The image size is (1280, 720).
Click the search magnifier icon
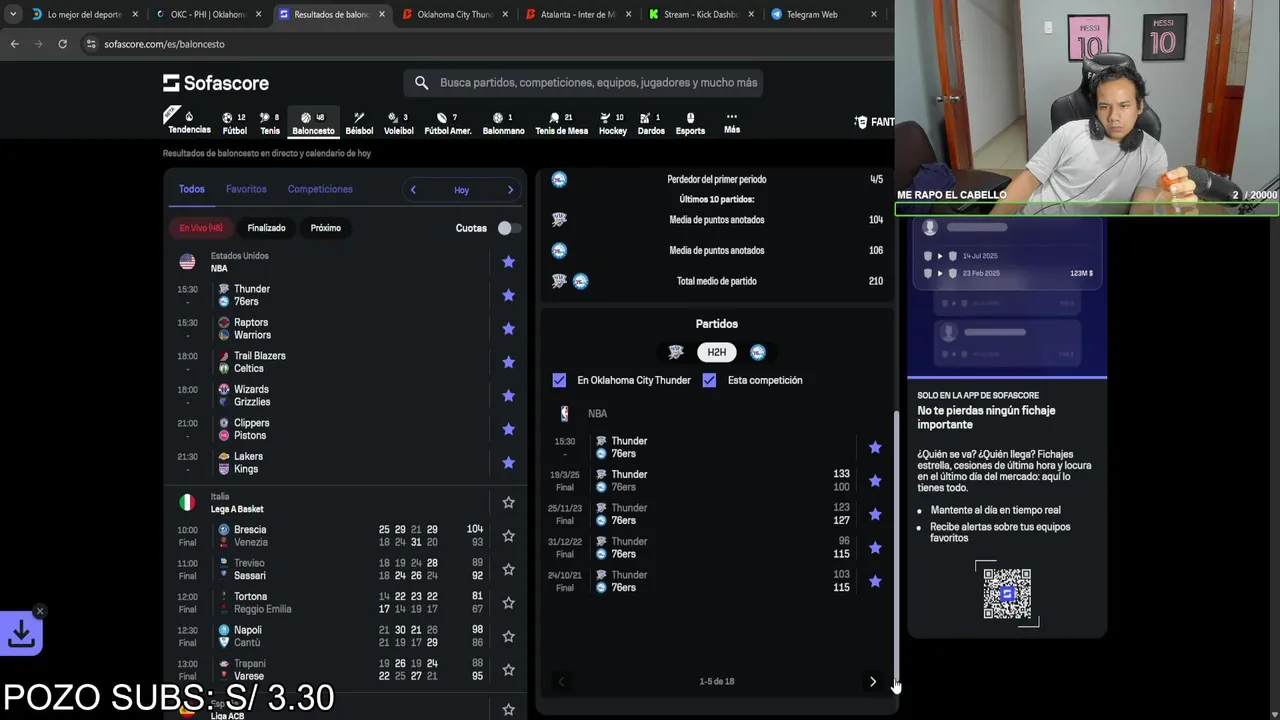[421, 83]
